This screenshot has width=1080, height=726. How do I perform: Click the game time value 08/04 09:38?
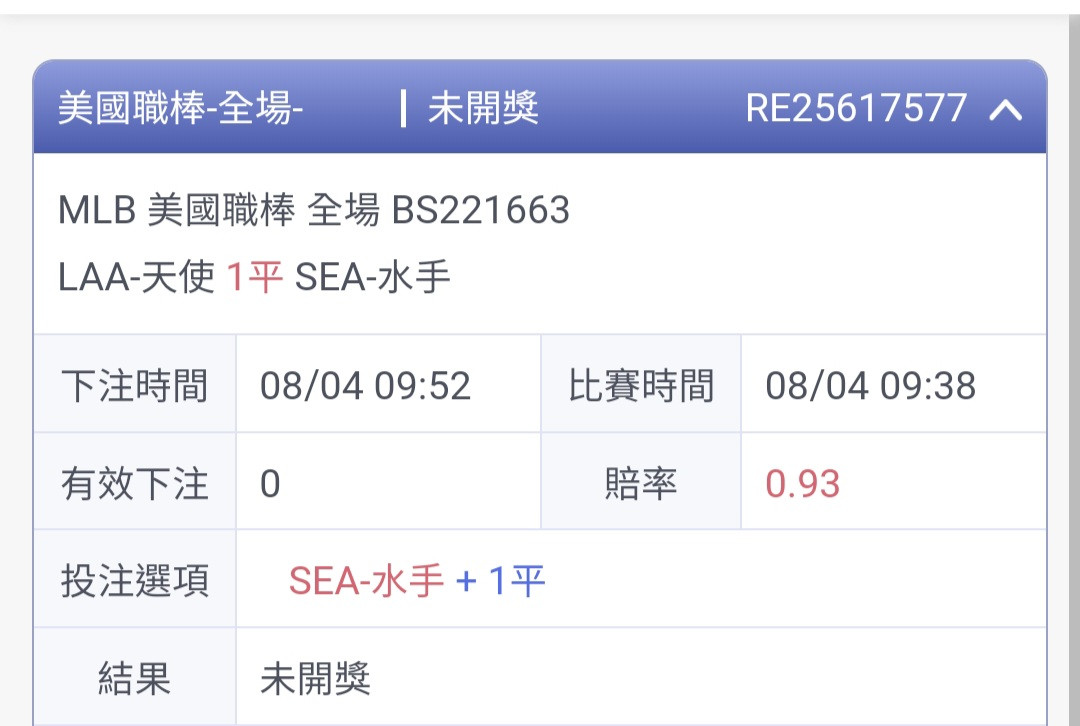pos(871,385)
